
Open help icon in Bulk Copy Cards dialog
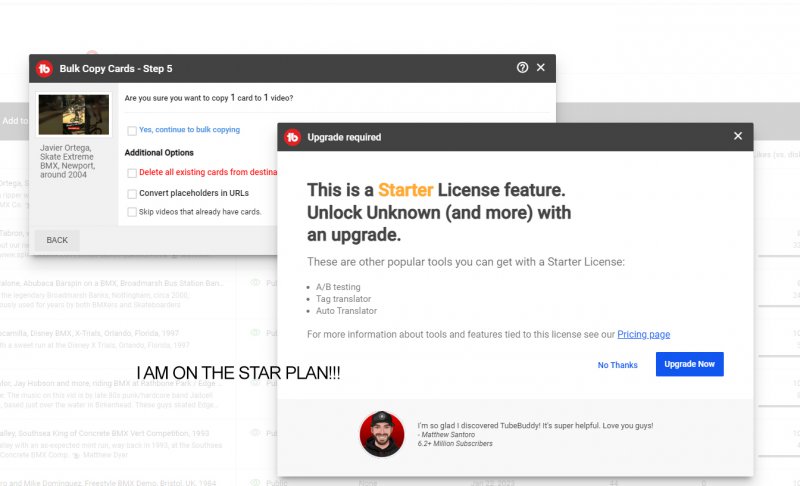[522, 68]
